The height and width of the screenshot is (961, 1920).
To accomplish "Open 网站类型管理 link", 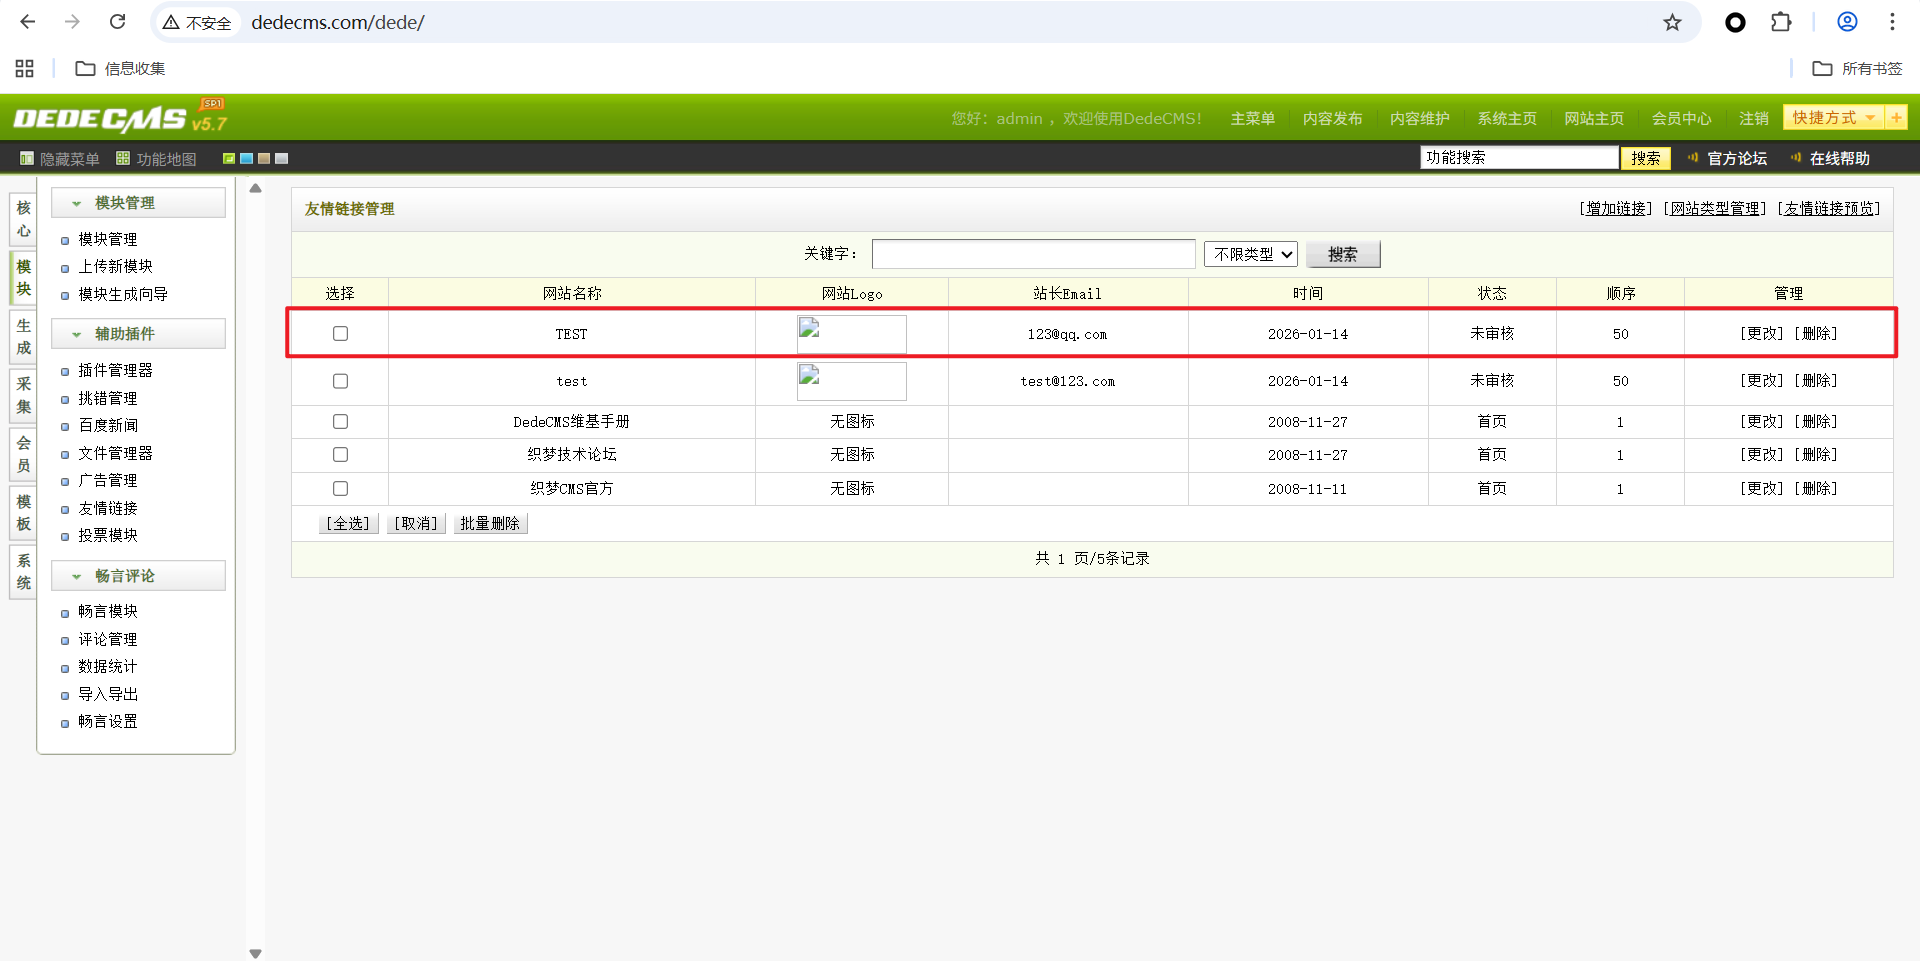I will click(x=1715, y=208).
